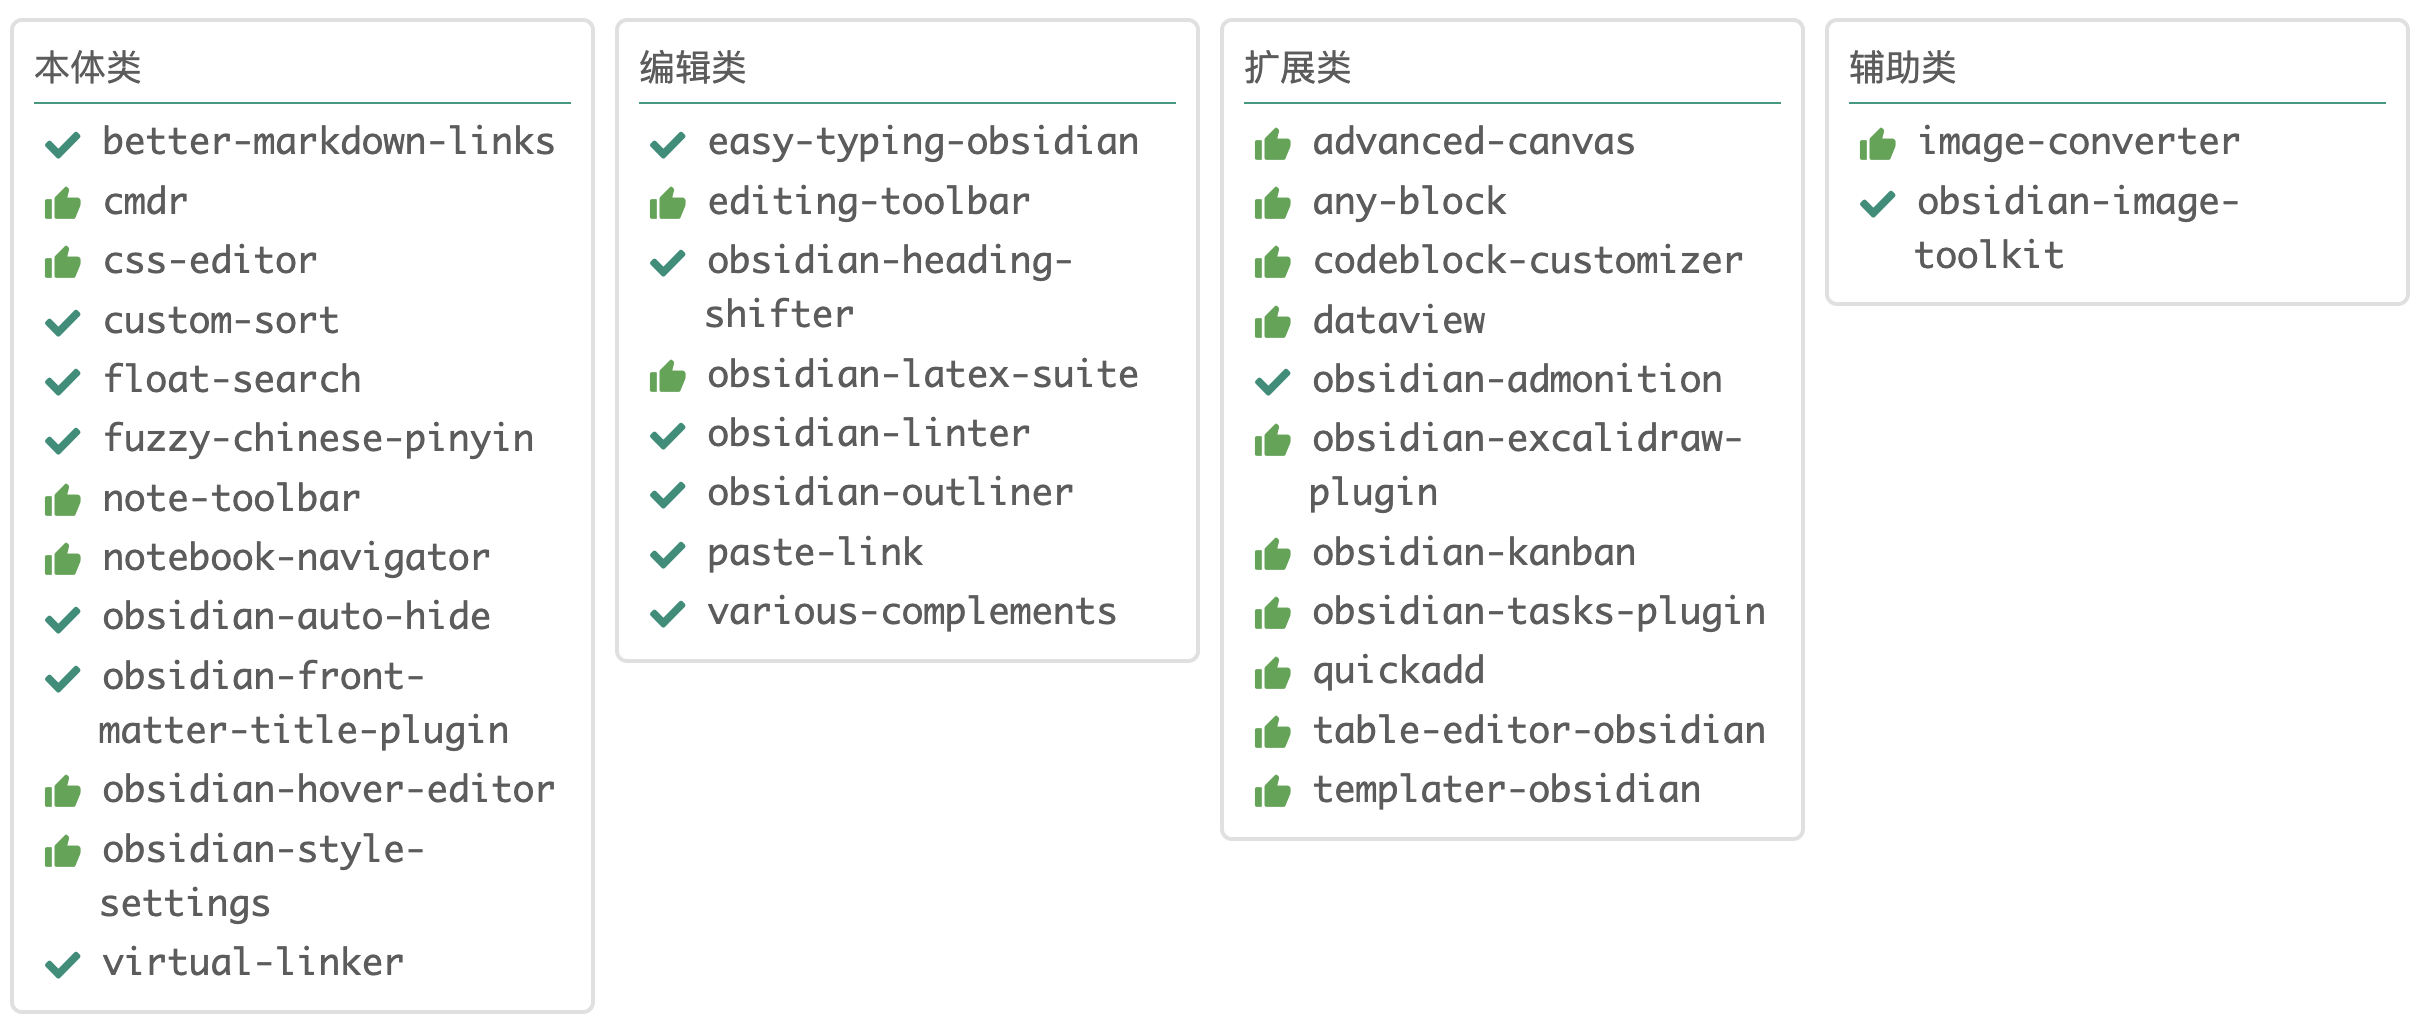Click the thumbs-up icon beside editing-toolbar

pyautogui.click(x=668, y=204)
